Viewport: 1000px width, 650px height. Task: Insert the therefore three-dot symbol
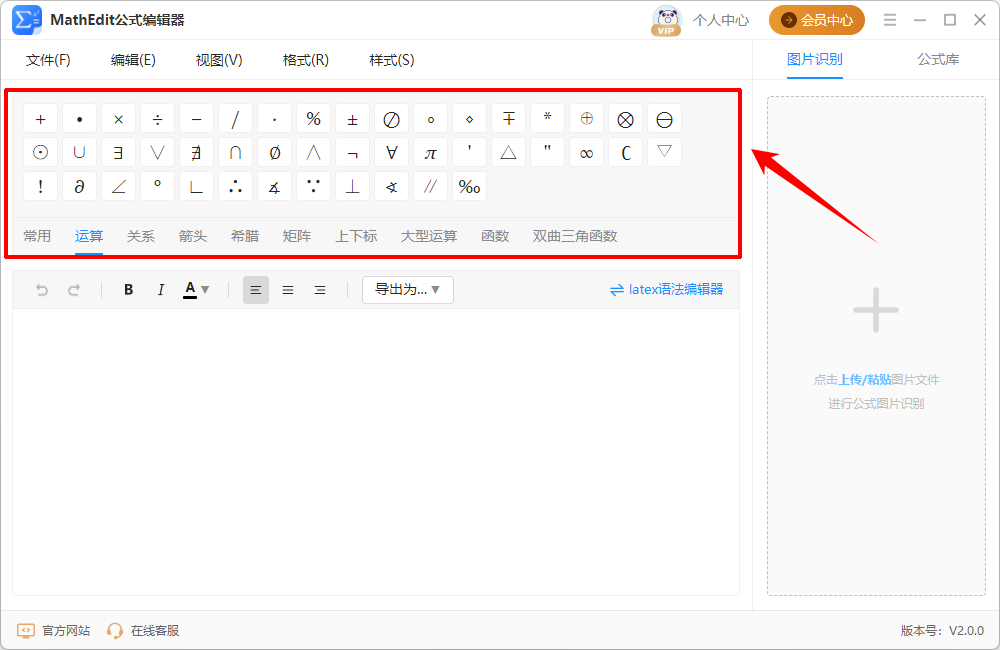pyautogui.click(x=235, y=186)
